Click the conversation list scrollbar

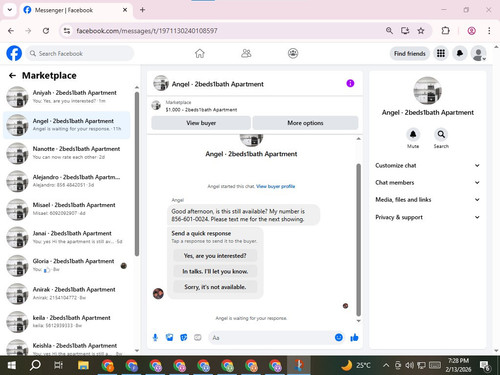click(x=137, y=174)
